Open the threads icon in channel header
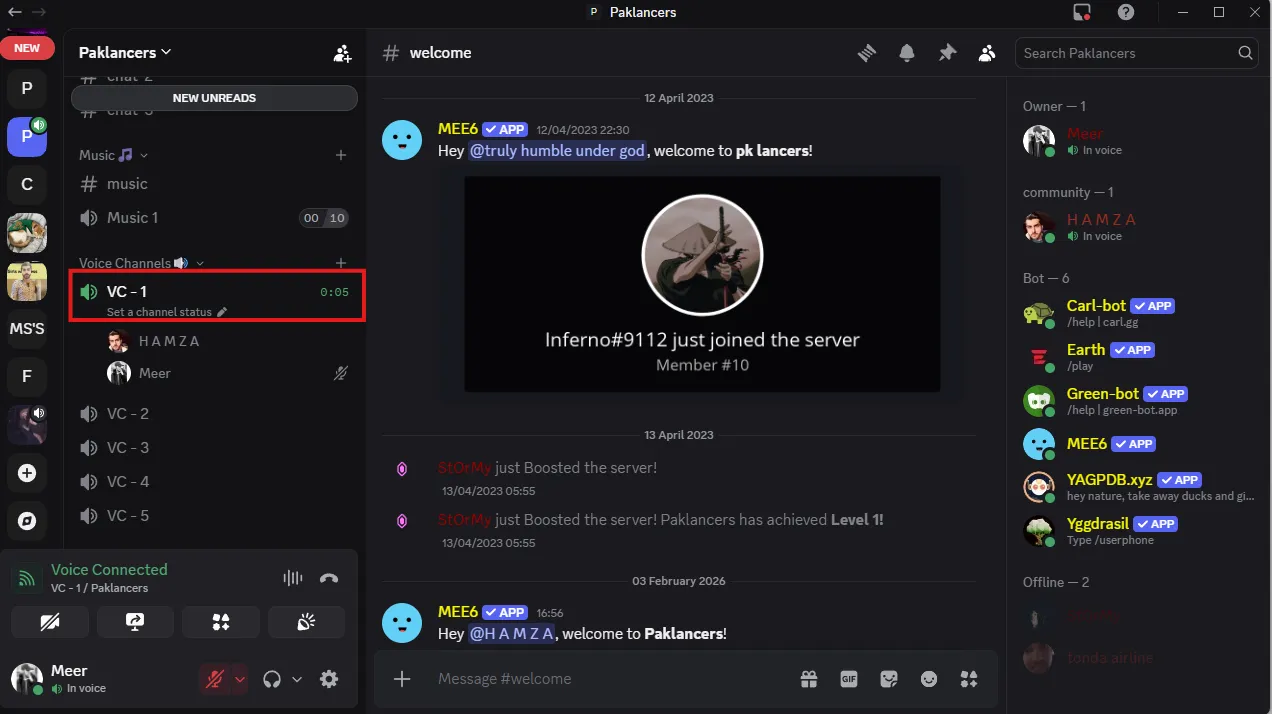The height and width of the screenshot is (714, 1272). pyautogui.click(x=867, y=53)
